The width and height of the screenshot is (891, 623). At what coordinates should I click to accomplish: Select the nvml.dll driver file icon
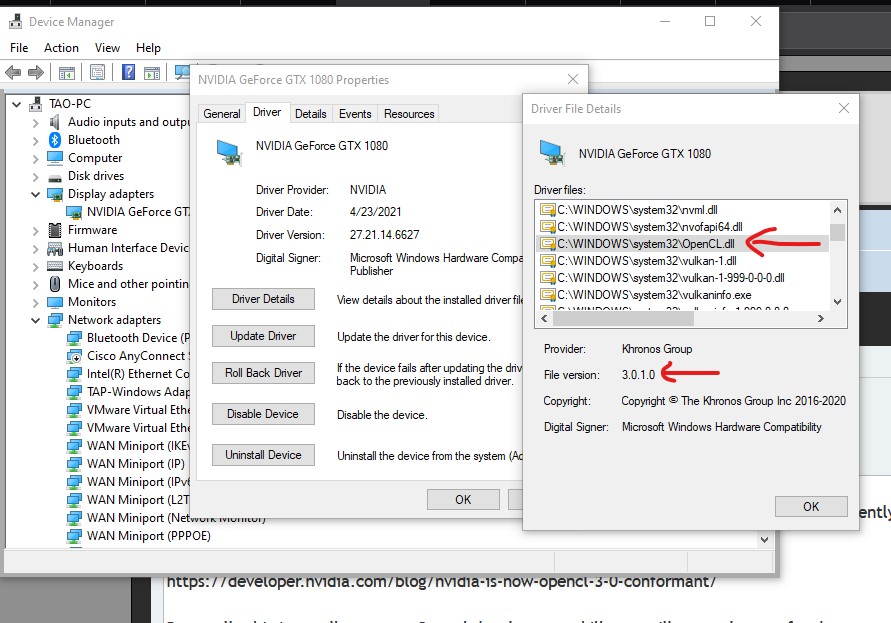tap(547, 210)
